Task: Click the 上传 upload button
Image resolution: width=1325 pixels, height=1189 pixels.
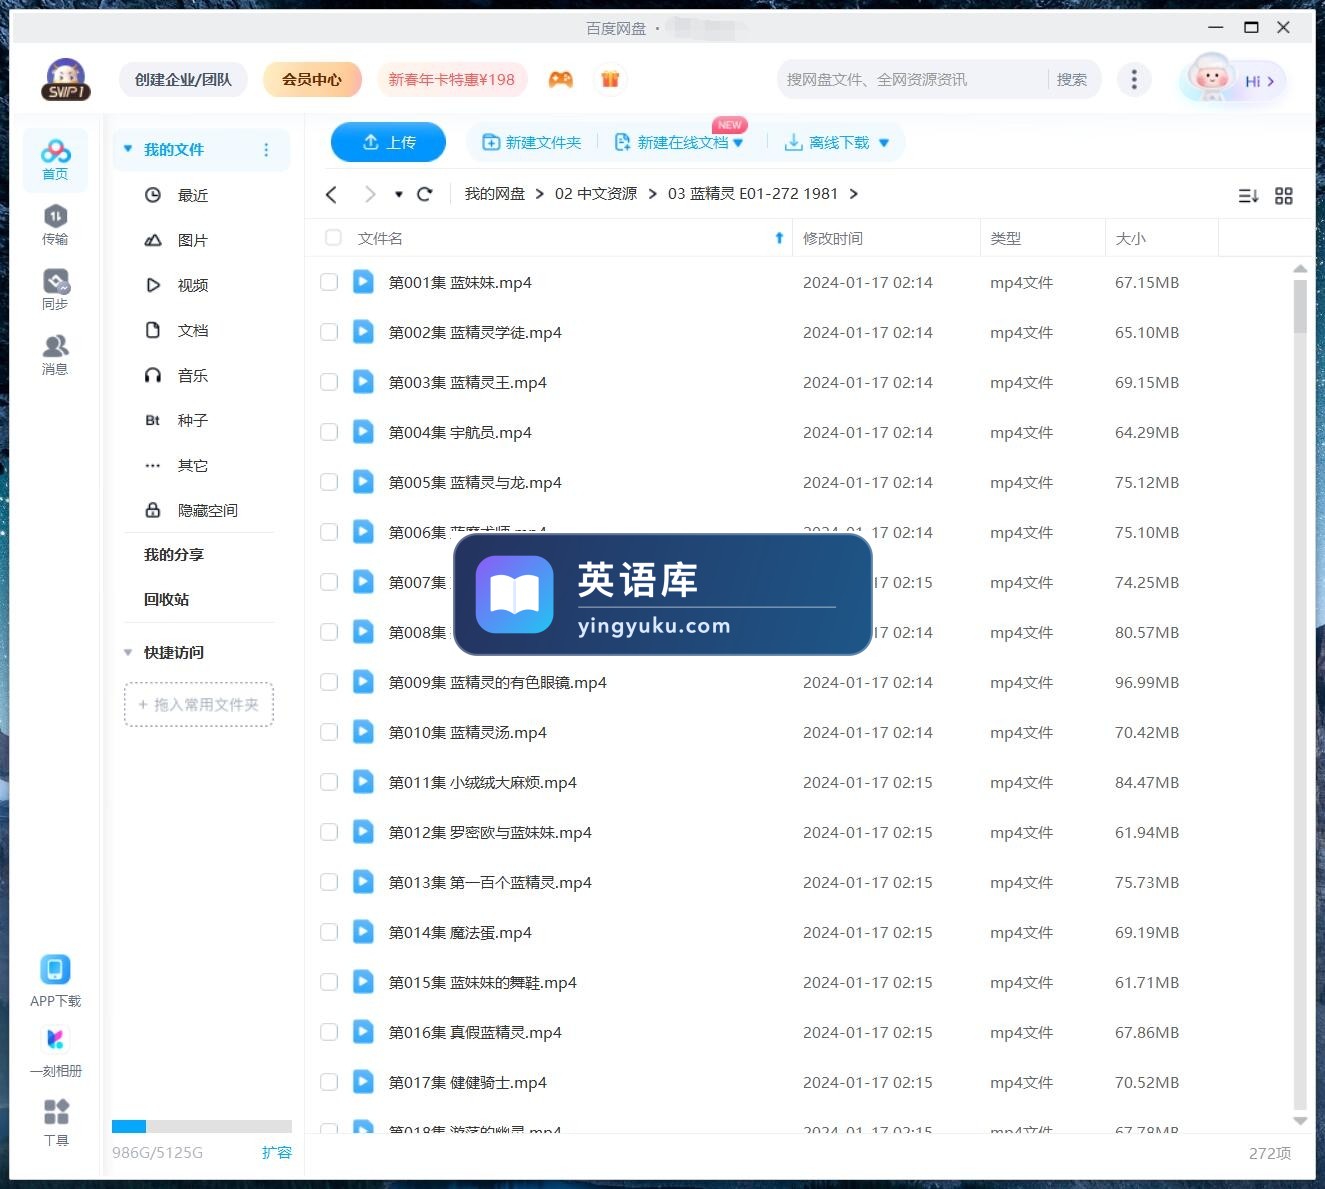Action: pos(389,143)
